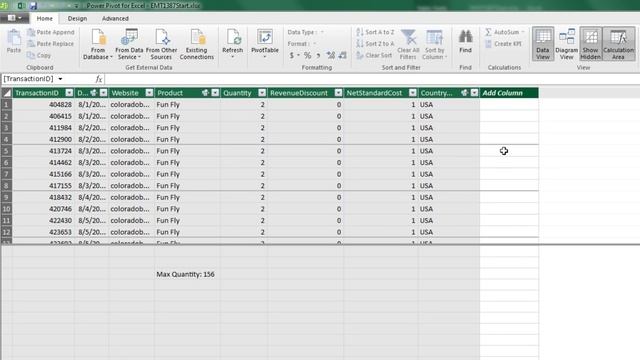Open Country column filter dropdown

pyautogui.click(x=474, y=93)
